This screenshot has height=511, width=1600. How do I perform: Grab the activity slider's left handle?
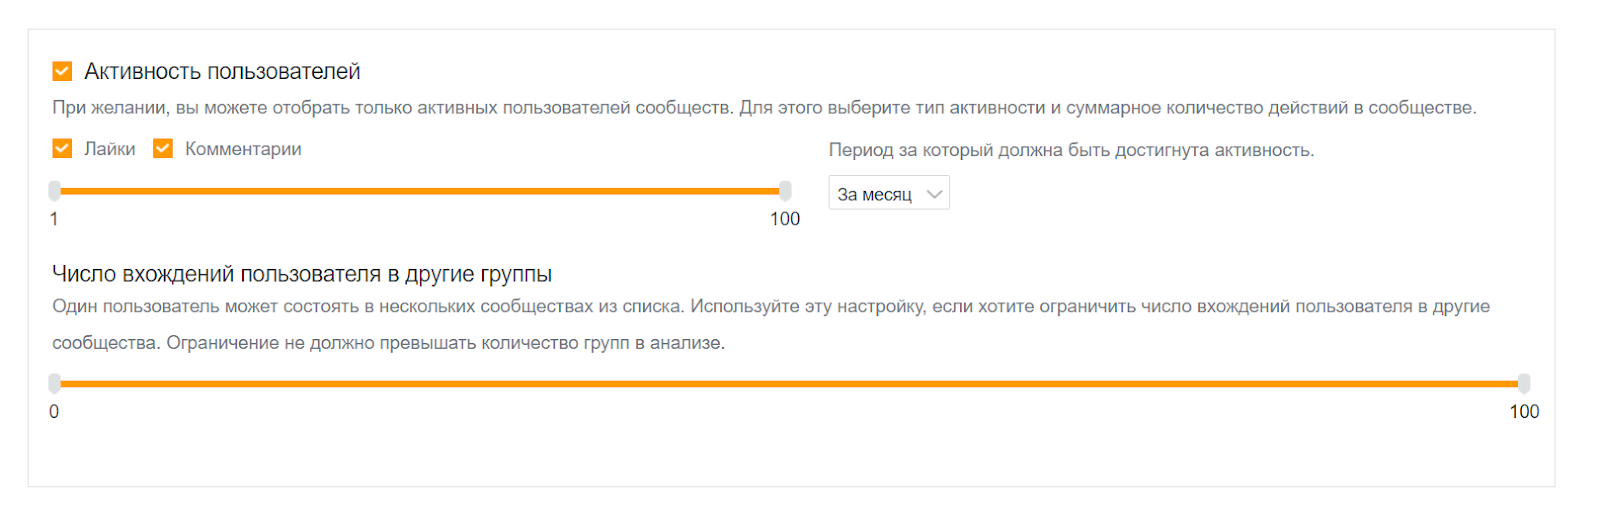(55, 190)
